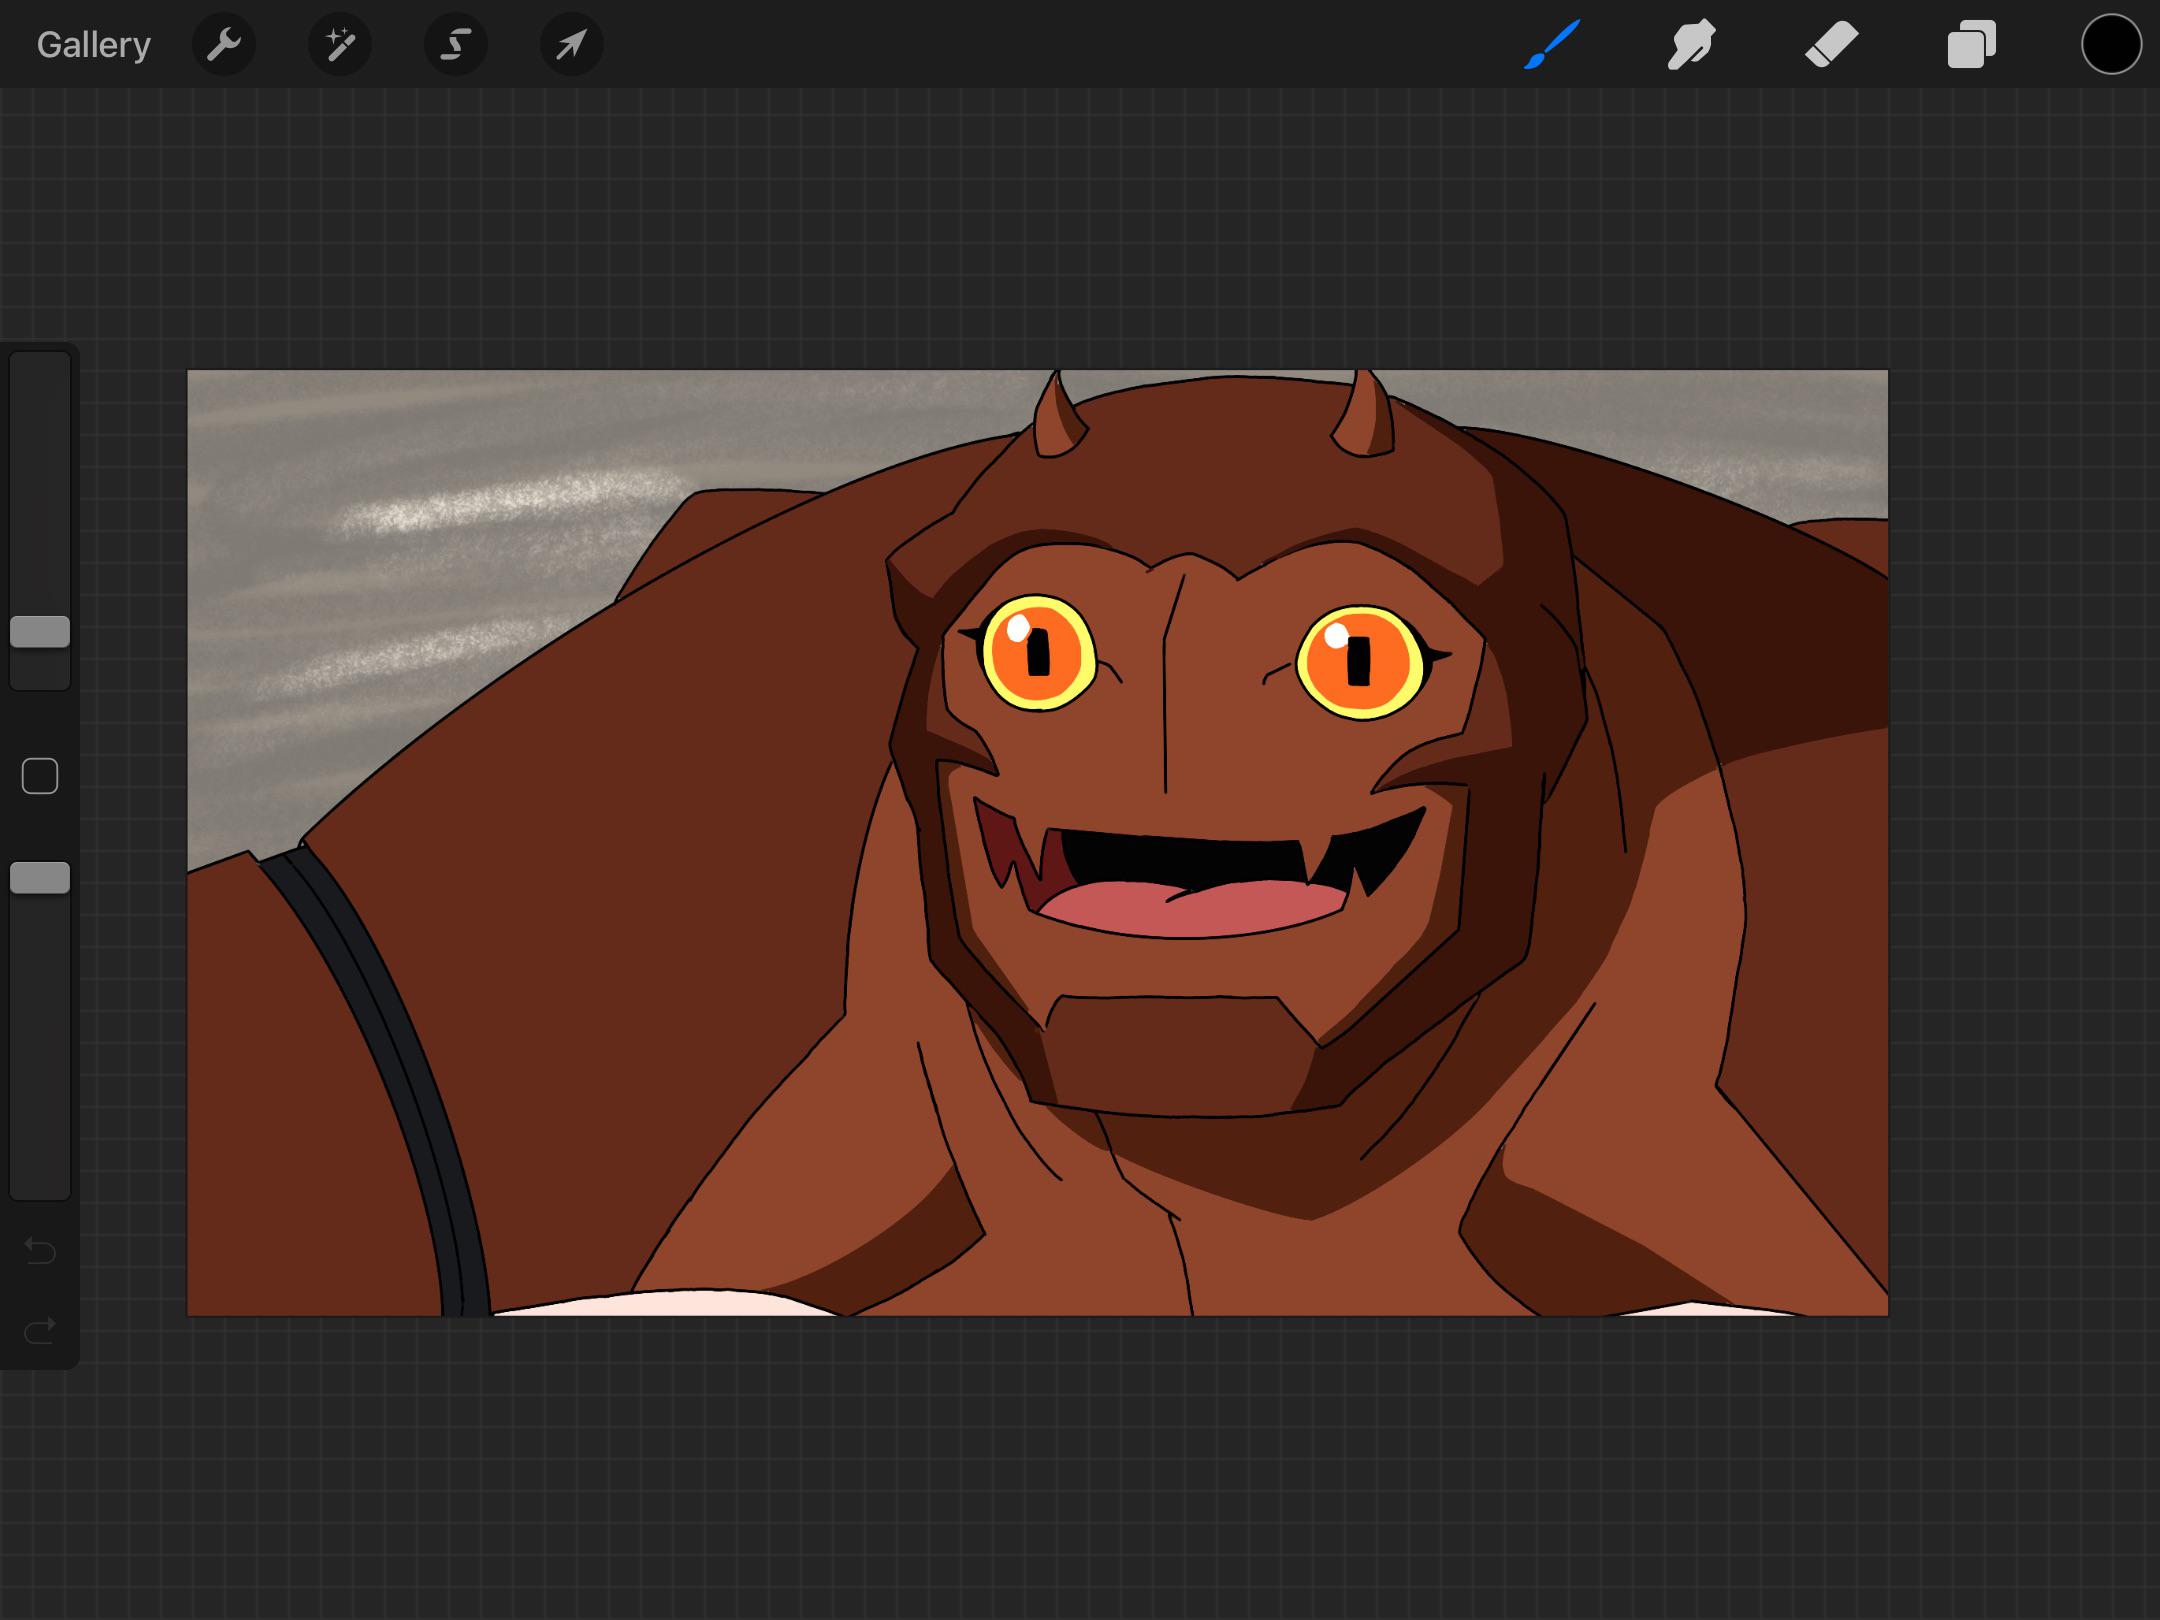
Task: Open the Gallery
Action: click(x=94, y=45)
